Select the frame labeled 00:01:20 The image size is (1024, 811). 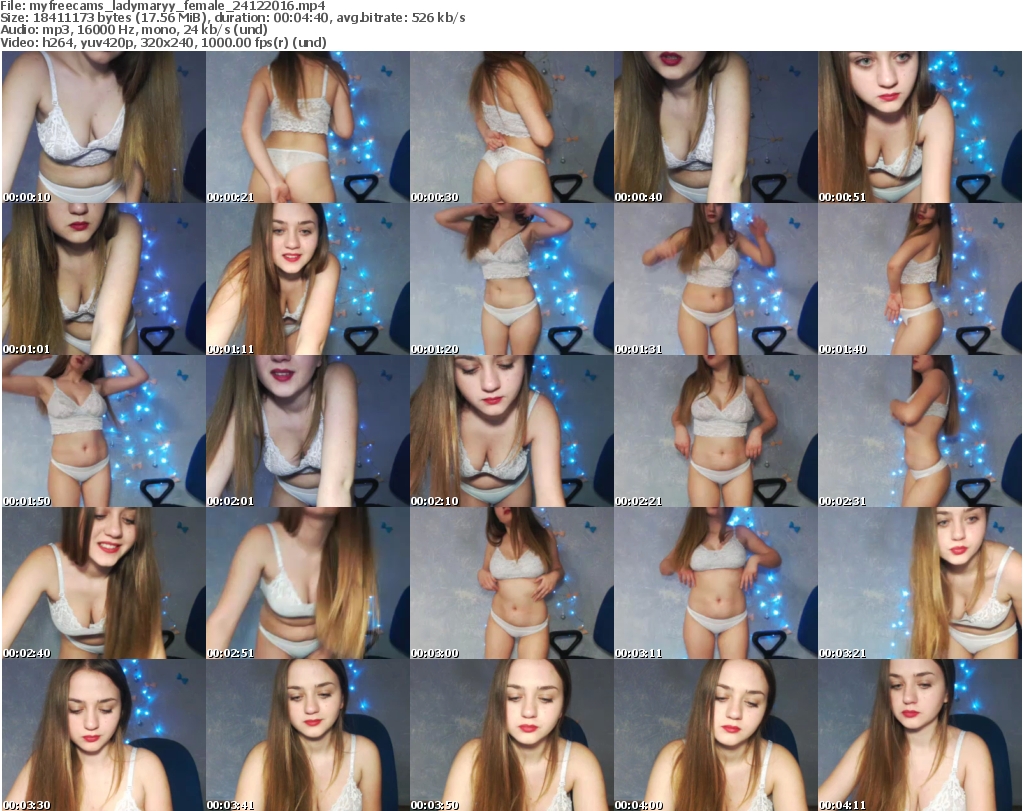511,279
